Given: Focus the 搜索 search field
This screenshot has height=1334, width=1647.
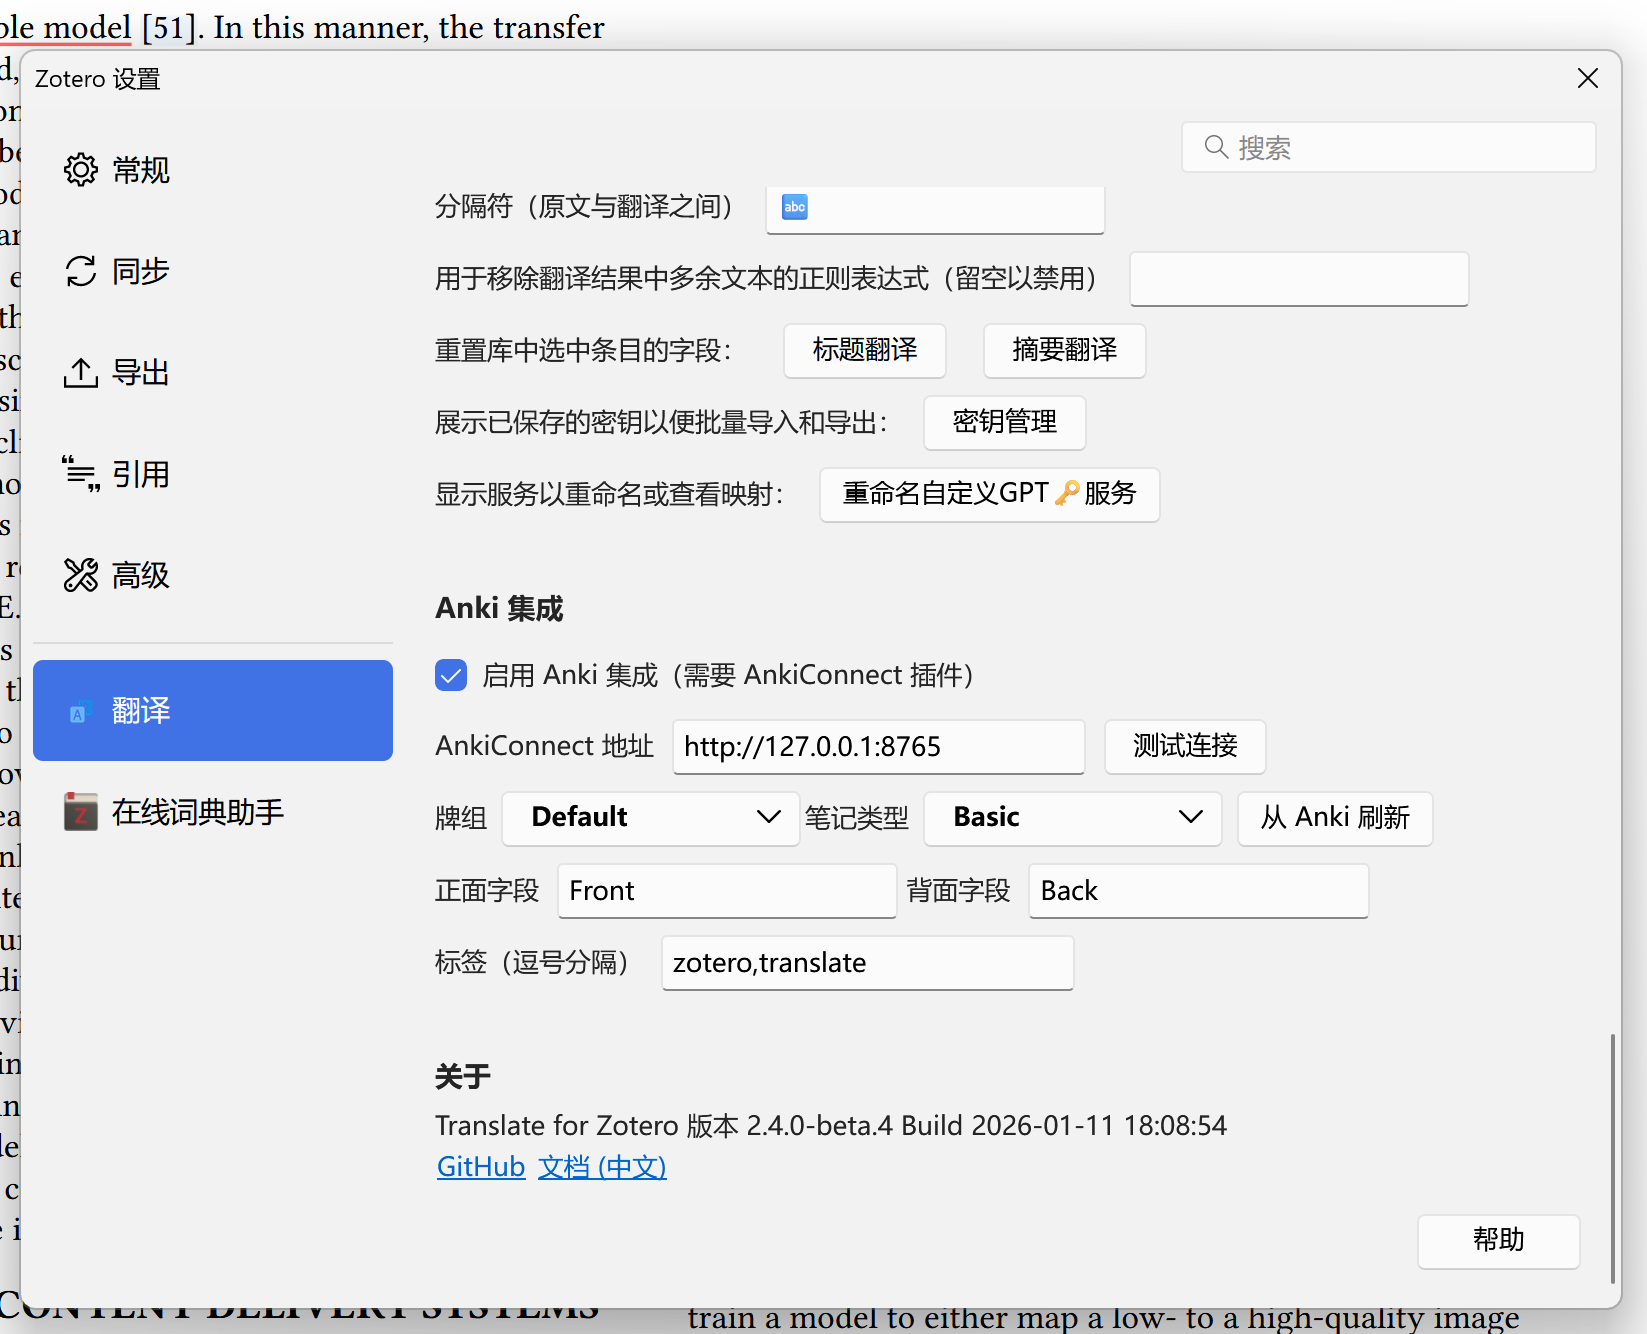Looking at the screenshot, I should [x=1389, y=147].
